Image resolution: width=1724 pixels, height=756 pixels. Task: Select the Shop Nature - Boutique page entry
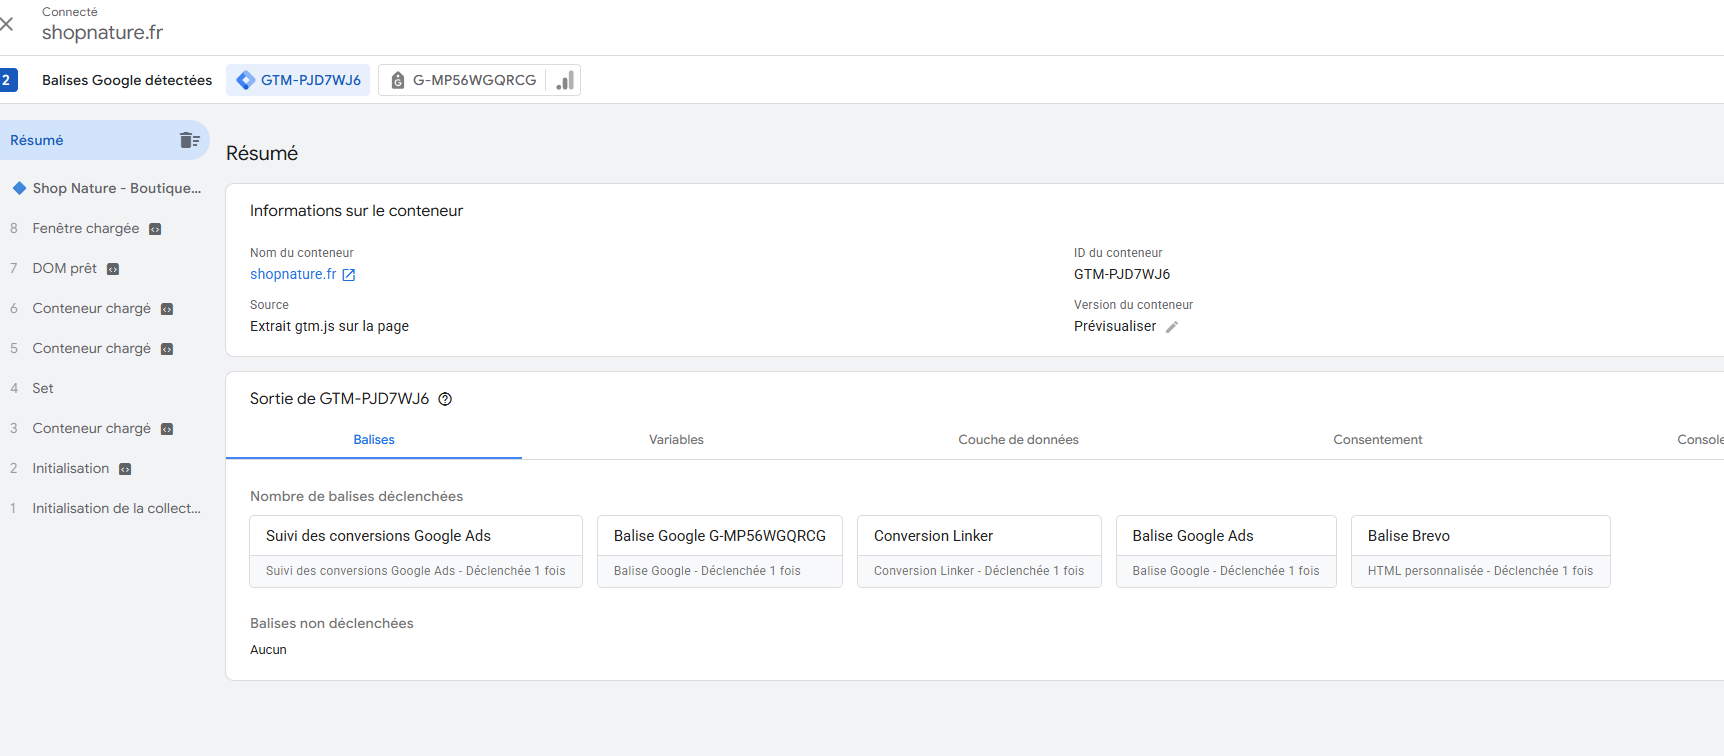(x=104, y=188)
